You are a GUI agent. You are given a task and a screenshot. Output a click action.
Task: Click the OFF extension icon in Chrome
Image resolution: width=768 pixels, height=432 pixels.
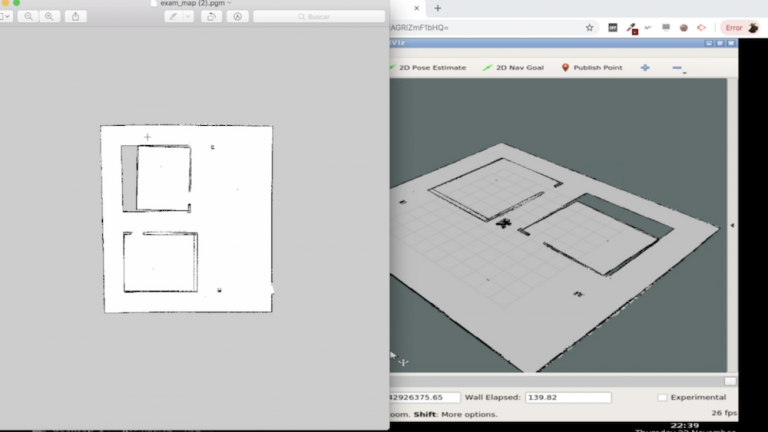tap(613, 27)
